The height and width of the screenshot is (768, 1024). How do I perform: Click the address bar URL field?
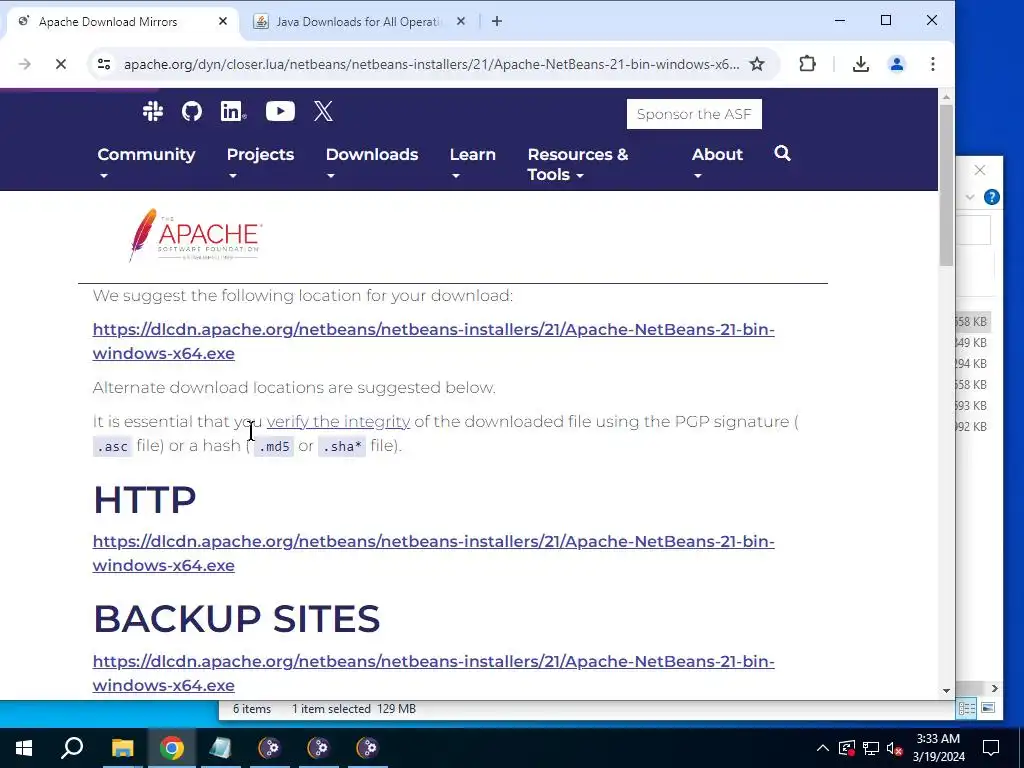pos(431,64)
